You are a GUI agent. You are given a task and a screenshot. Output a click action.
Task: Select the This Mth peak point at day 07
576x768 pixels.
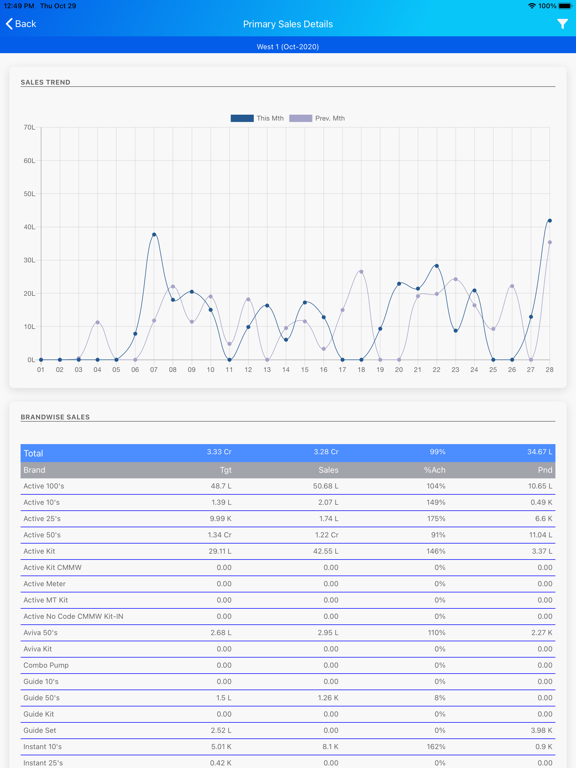click(154, 235)
